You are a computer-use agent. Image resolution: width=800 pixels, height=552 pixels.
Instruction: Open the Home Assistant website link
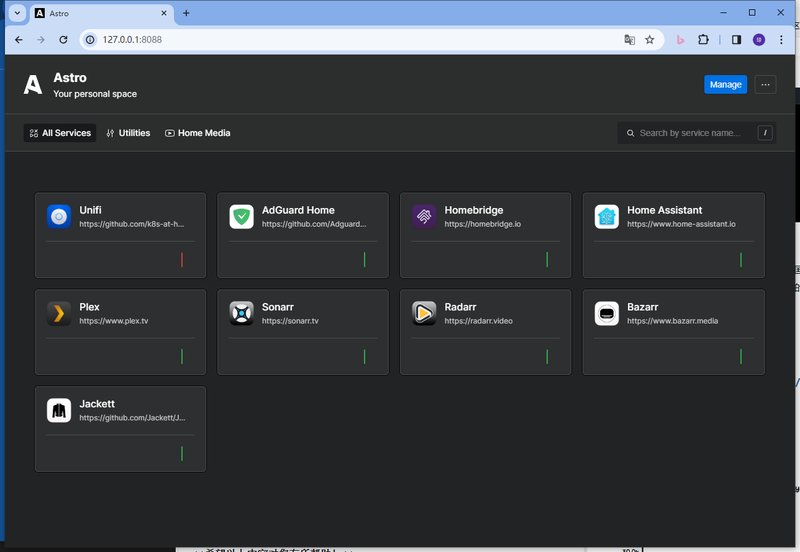[681, 224]
